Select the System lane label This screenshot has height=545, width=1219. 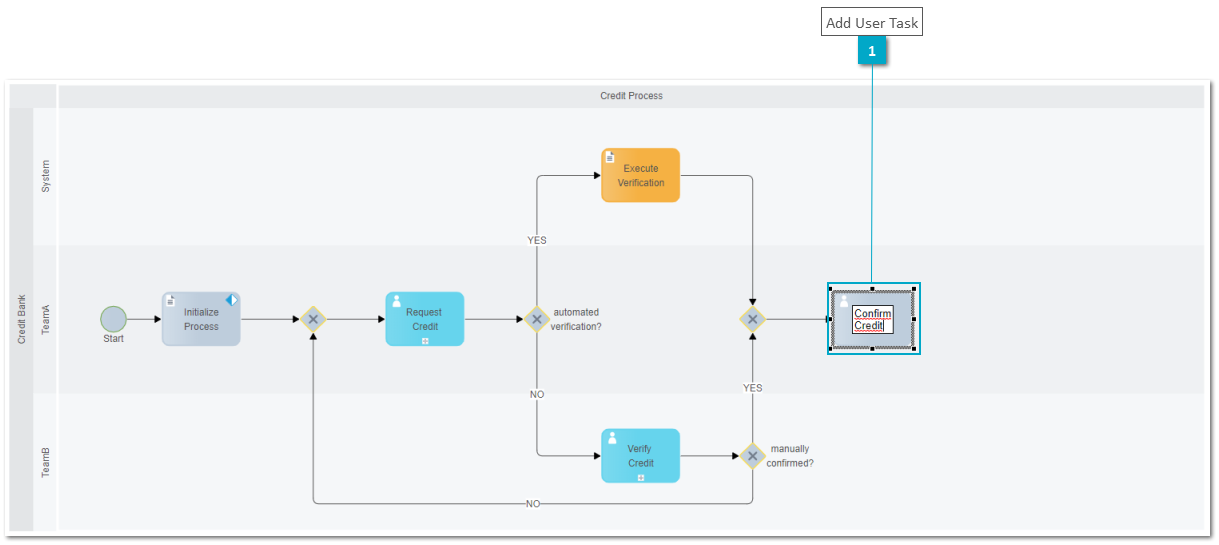(x=46, y=176)
